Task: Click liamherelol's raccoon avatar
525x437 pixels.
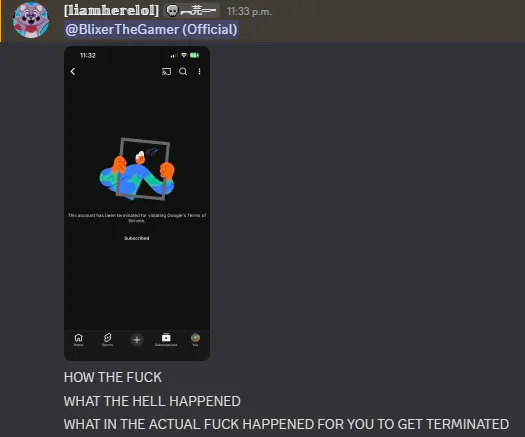Action: pos(31,20)
